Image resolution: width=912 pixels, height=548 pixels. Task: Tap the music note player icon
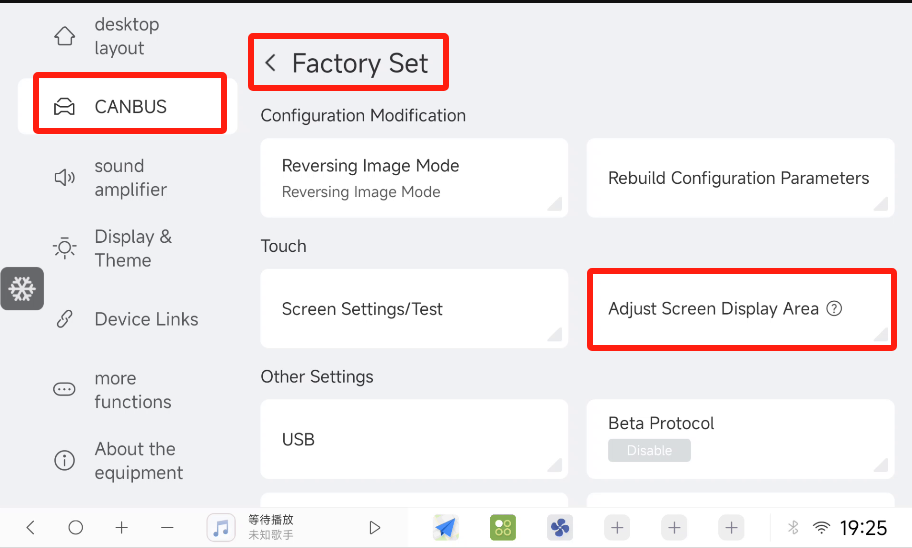pyautogui.click(x=221, y=528)
